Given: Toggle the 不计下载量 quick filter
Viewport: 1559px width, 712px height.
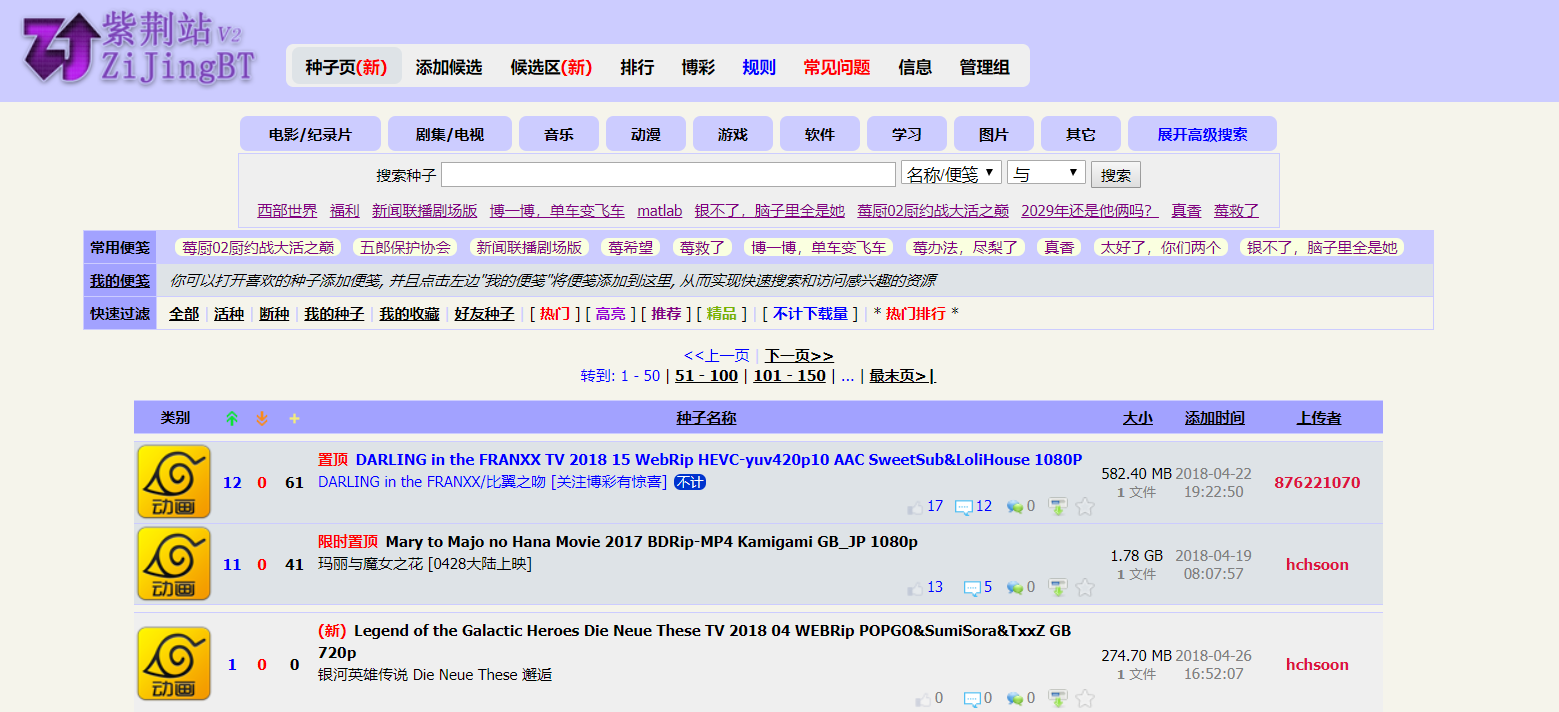Looking at the screenshot, I should click(810, 314).
